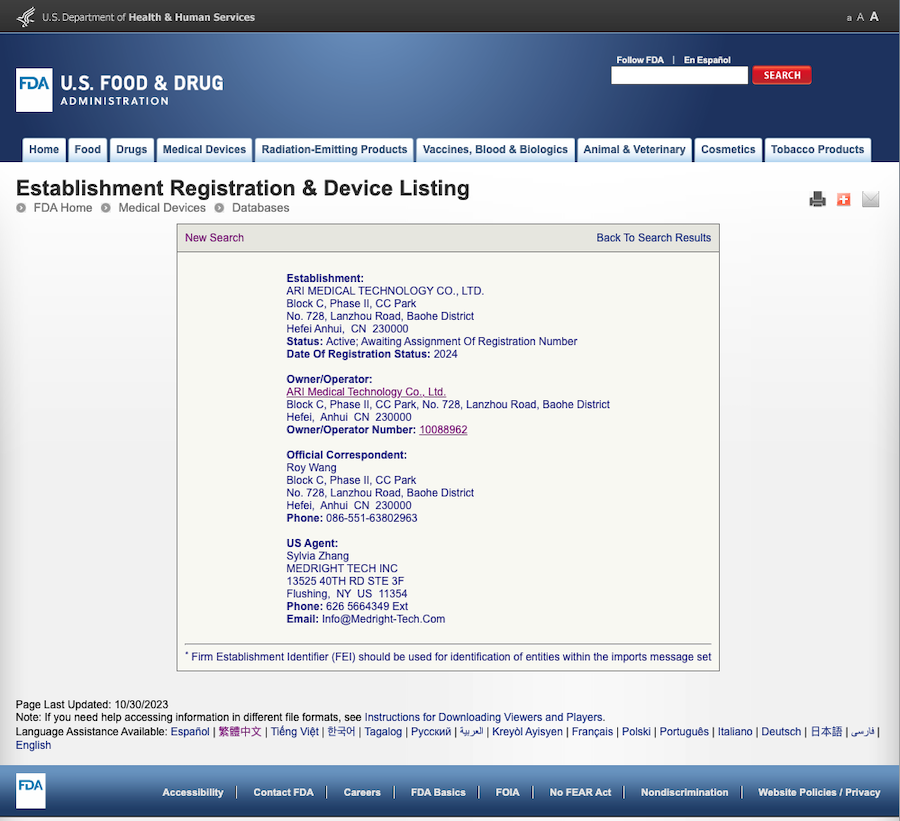
Task: Click the 'MEDRIGHT TECH INC' text
Action: (x=342, y=568)
